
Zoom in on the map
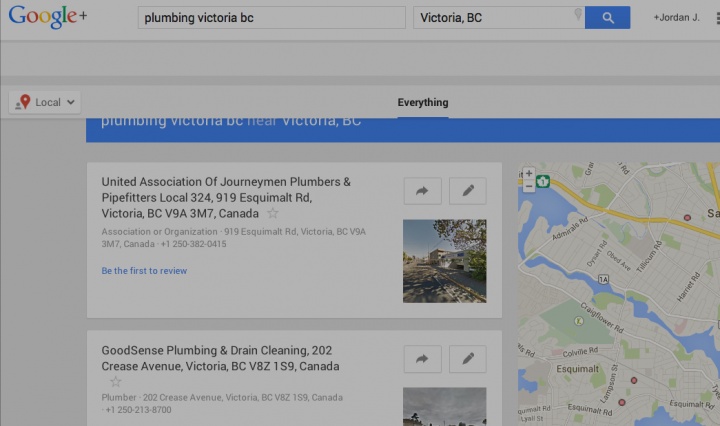tap(529, 174)
